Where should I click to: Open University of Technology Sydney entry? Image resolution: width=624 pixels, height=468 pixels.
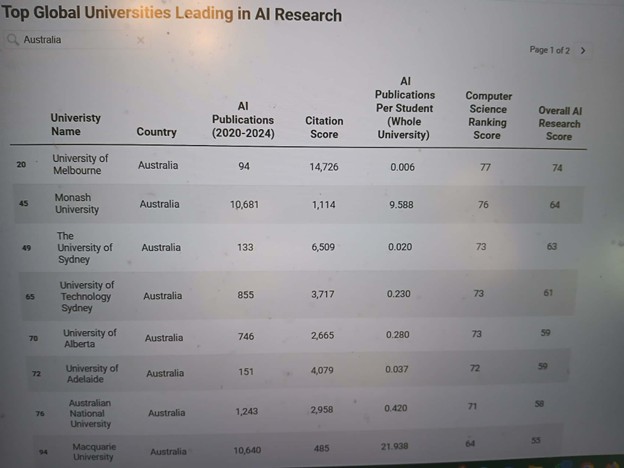[88, 296]
